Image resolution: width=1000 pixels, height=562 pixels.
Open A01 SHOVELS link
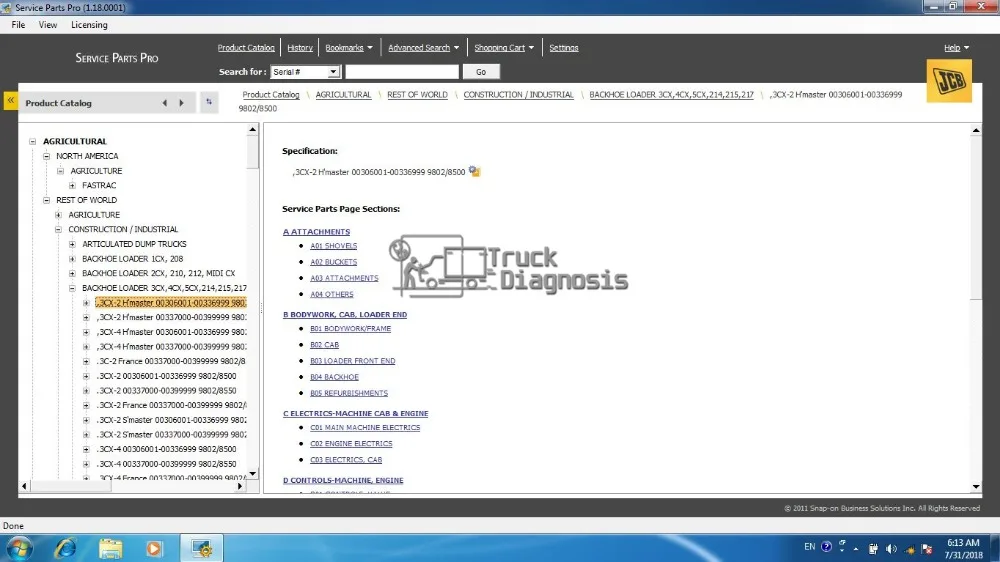pos(334,246)
